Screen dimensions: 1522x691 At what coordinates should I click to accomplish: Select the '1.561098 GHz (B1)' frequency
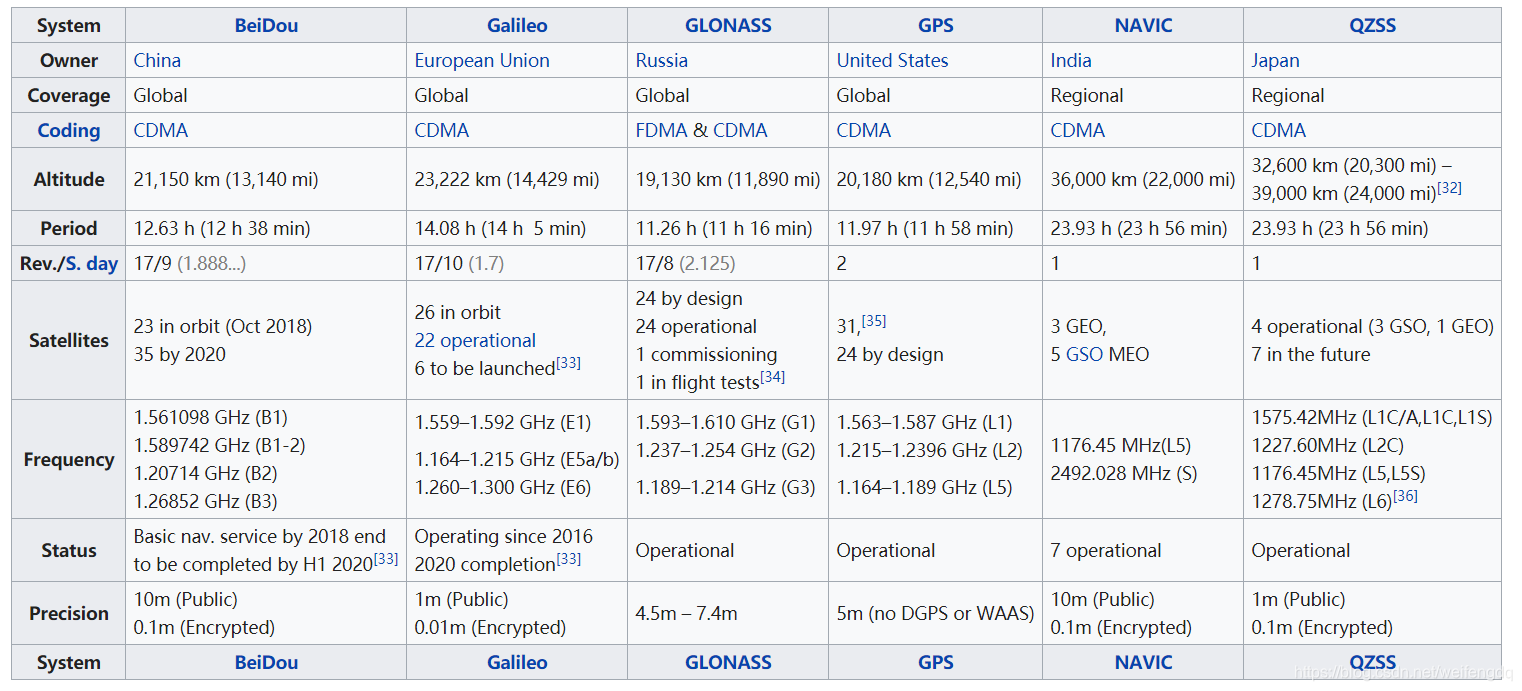[x=211, y=417]
